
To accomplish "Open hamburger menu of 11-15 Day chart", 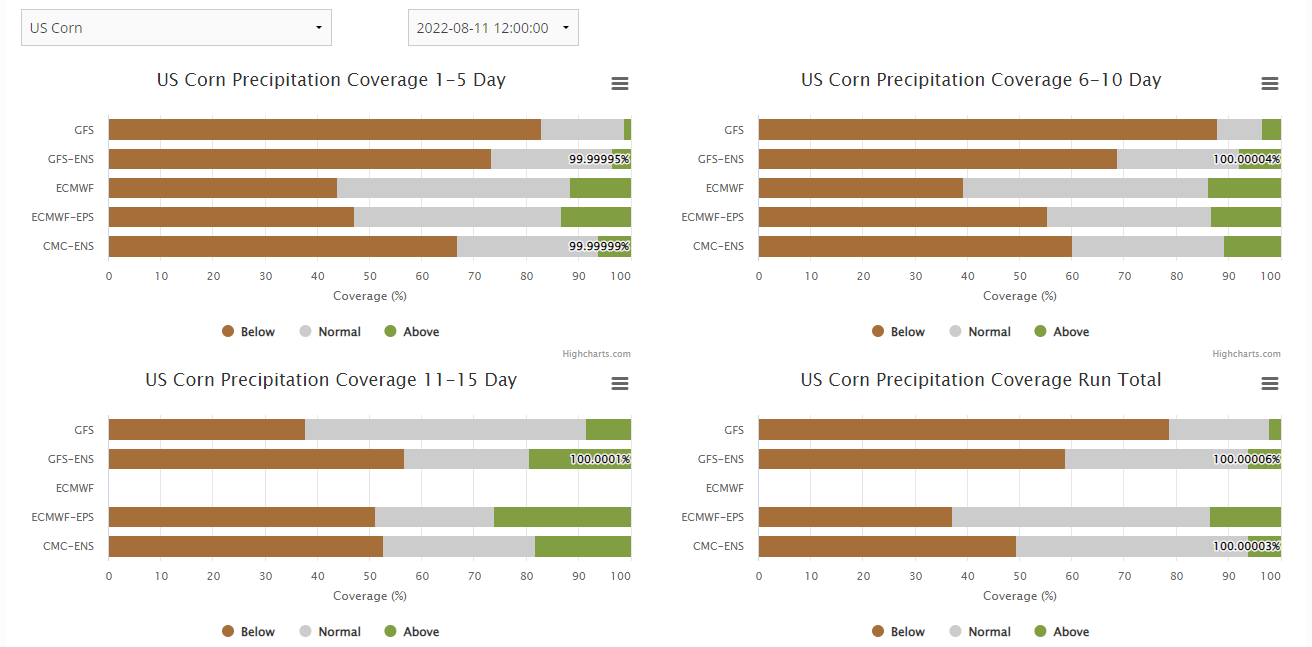I will (x=619, y=384).
